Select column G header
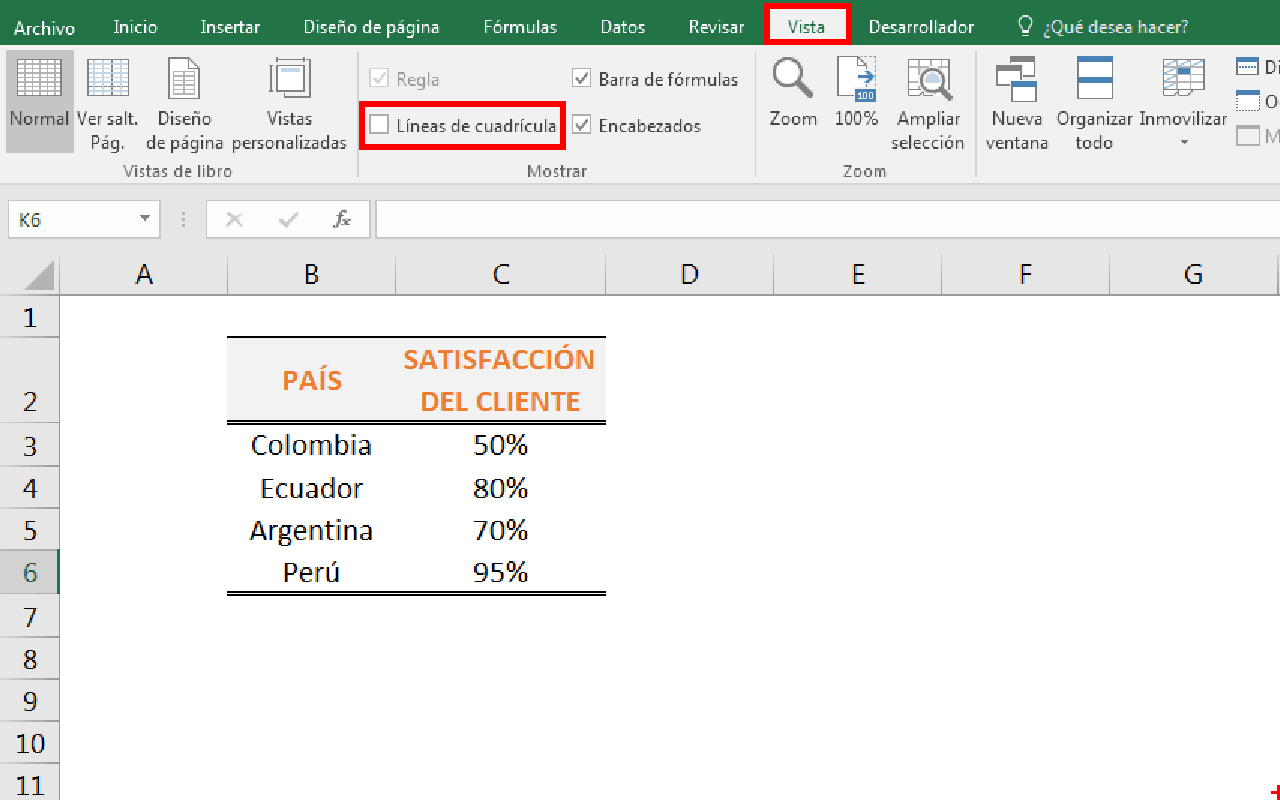The height and width of the screenshot is (800, 1280). tap(1193, 274)
